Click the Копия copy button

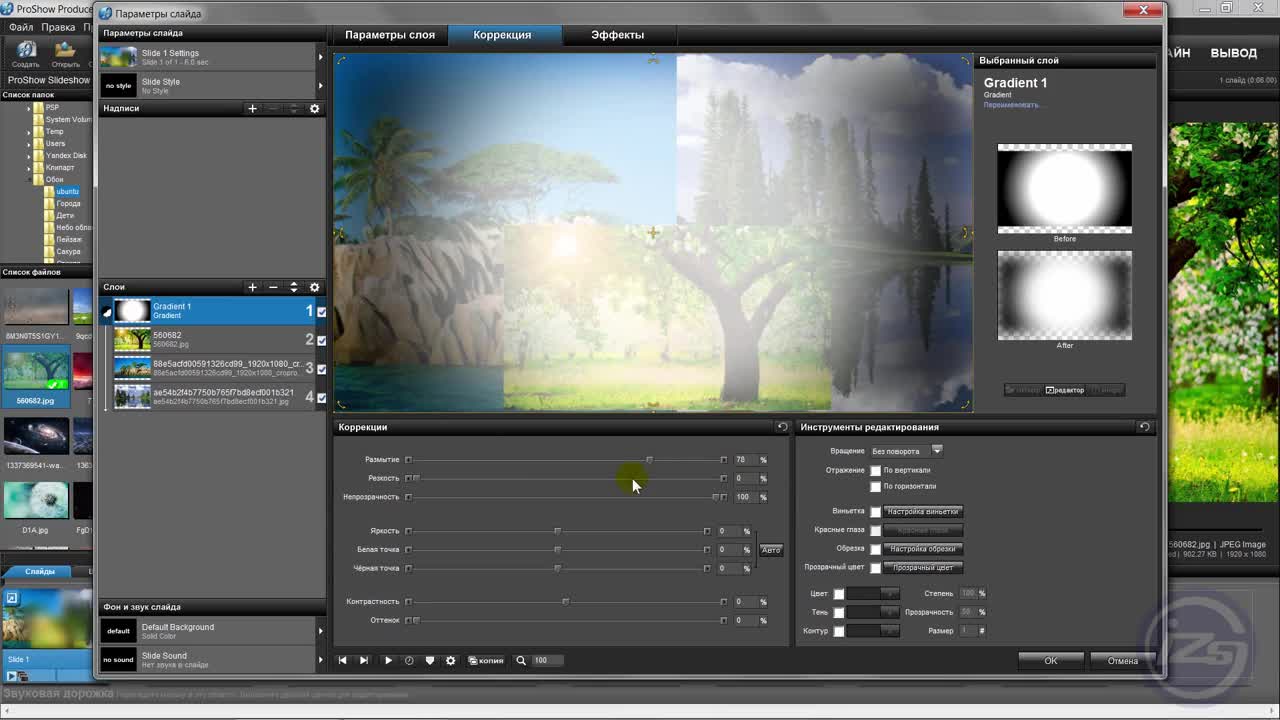(x=486, y=660)
